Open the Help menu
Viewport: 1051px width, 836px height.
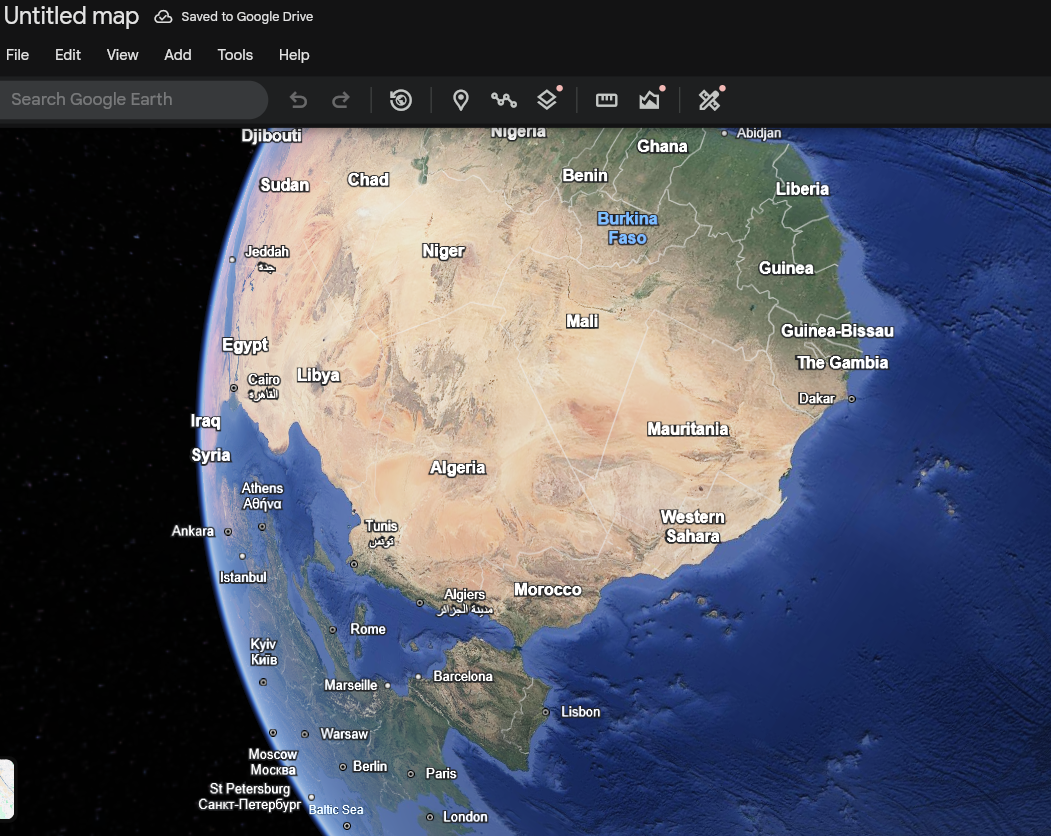294,55
